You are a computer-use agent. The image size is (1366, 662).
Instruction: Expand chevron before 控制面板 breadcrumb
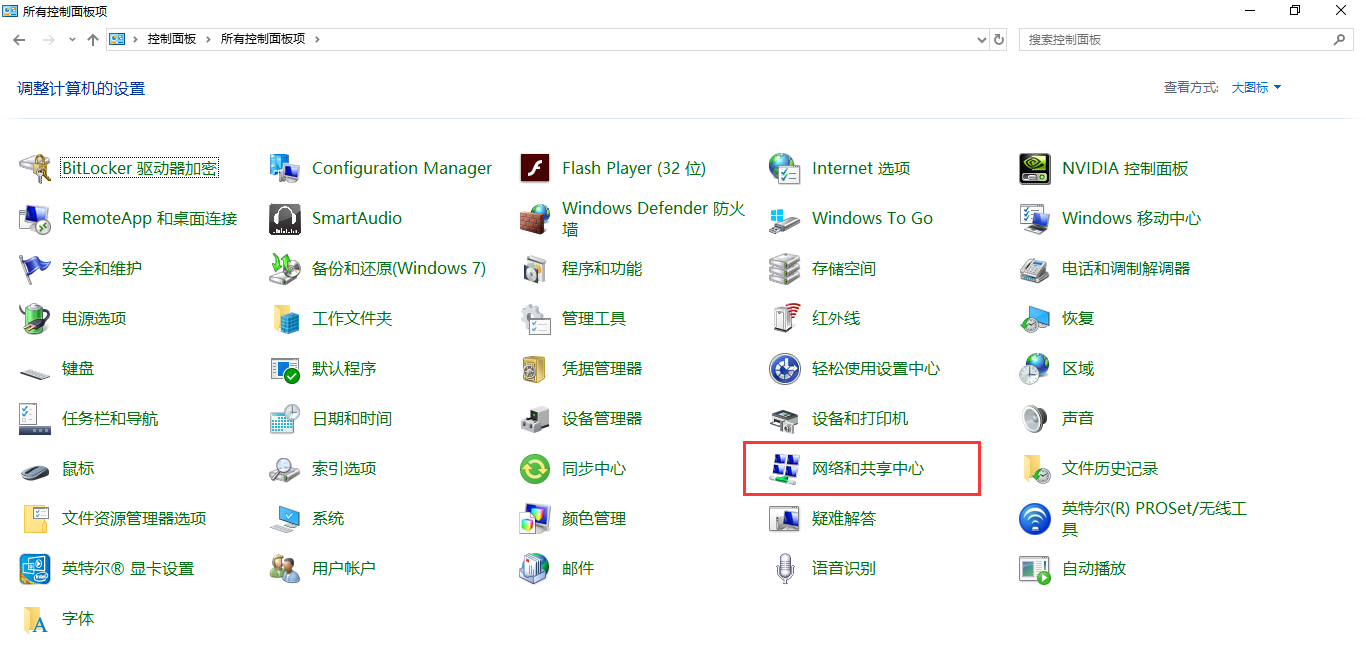tap(136, 39)
